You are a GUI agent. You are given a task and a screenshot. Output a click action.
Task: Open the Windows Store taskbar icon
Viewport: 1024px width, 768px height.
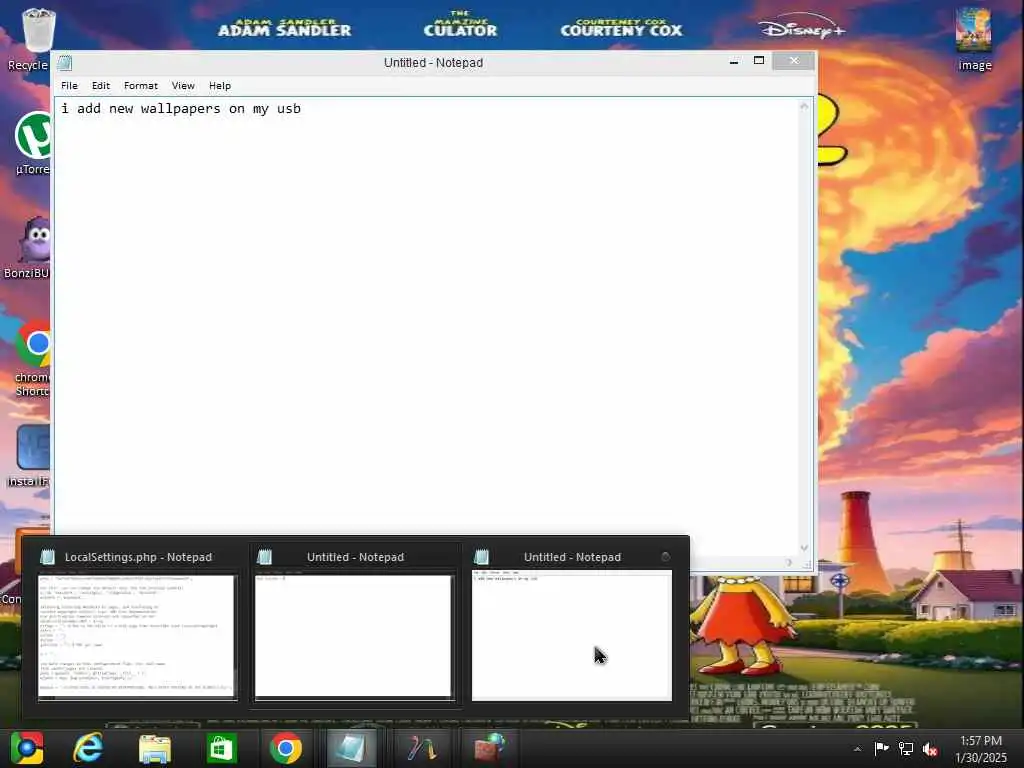(221, 748)
